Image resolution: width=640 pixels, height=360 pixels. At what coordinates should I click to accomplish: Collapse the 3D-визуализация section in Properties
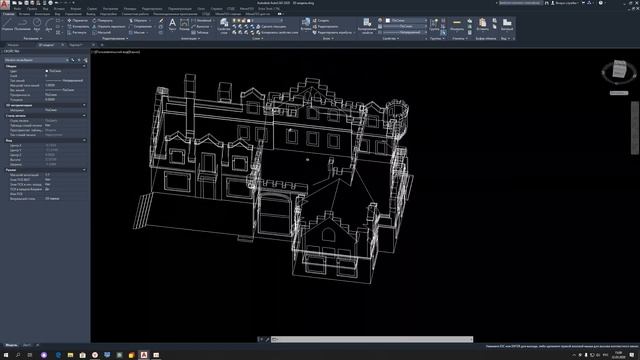84,105
